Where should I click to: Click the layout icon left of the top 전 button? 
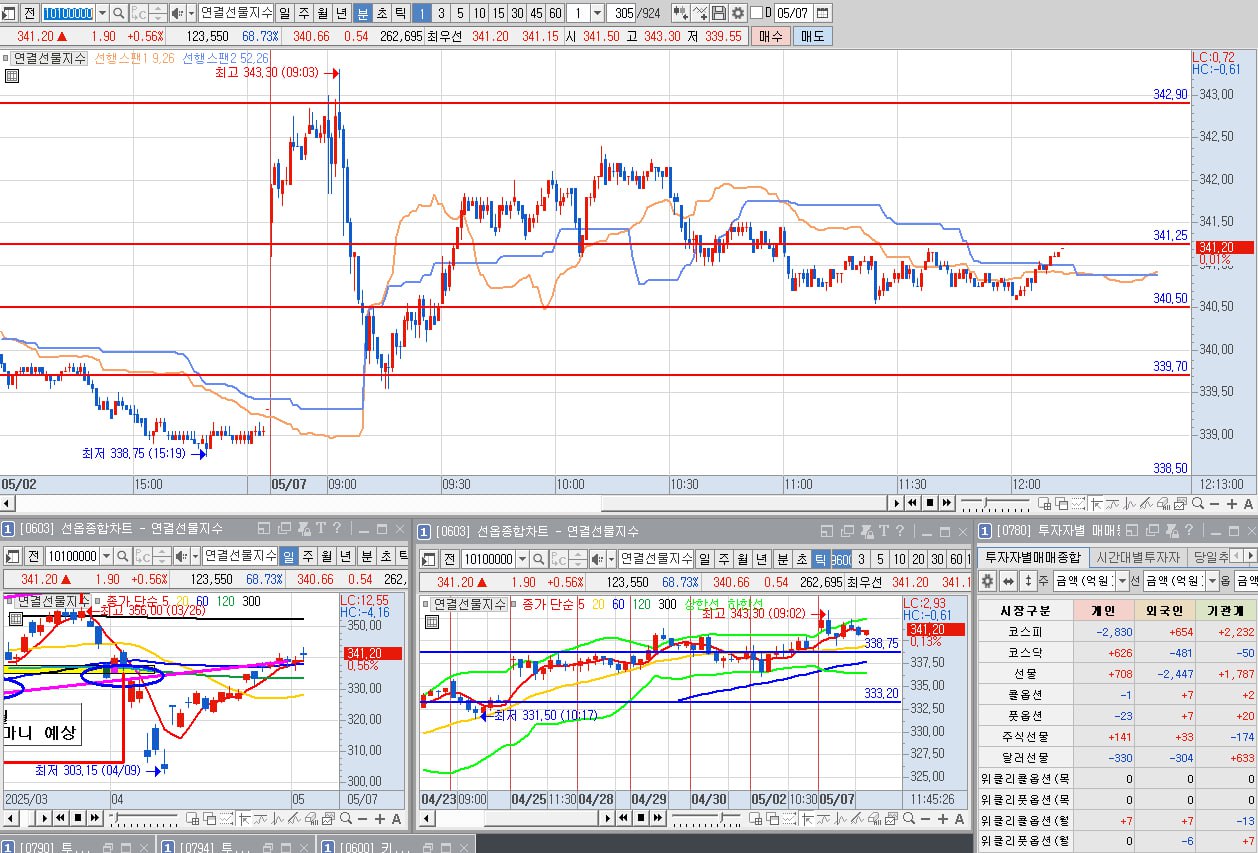tap(8, 13)
